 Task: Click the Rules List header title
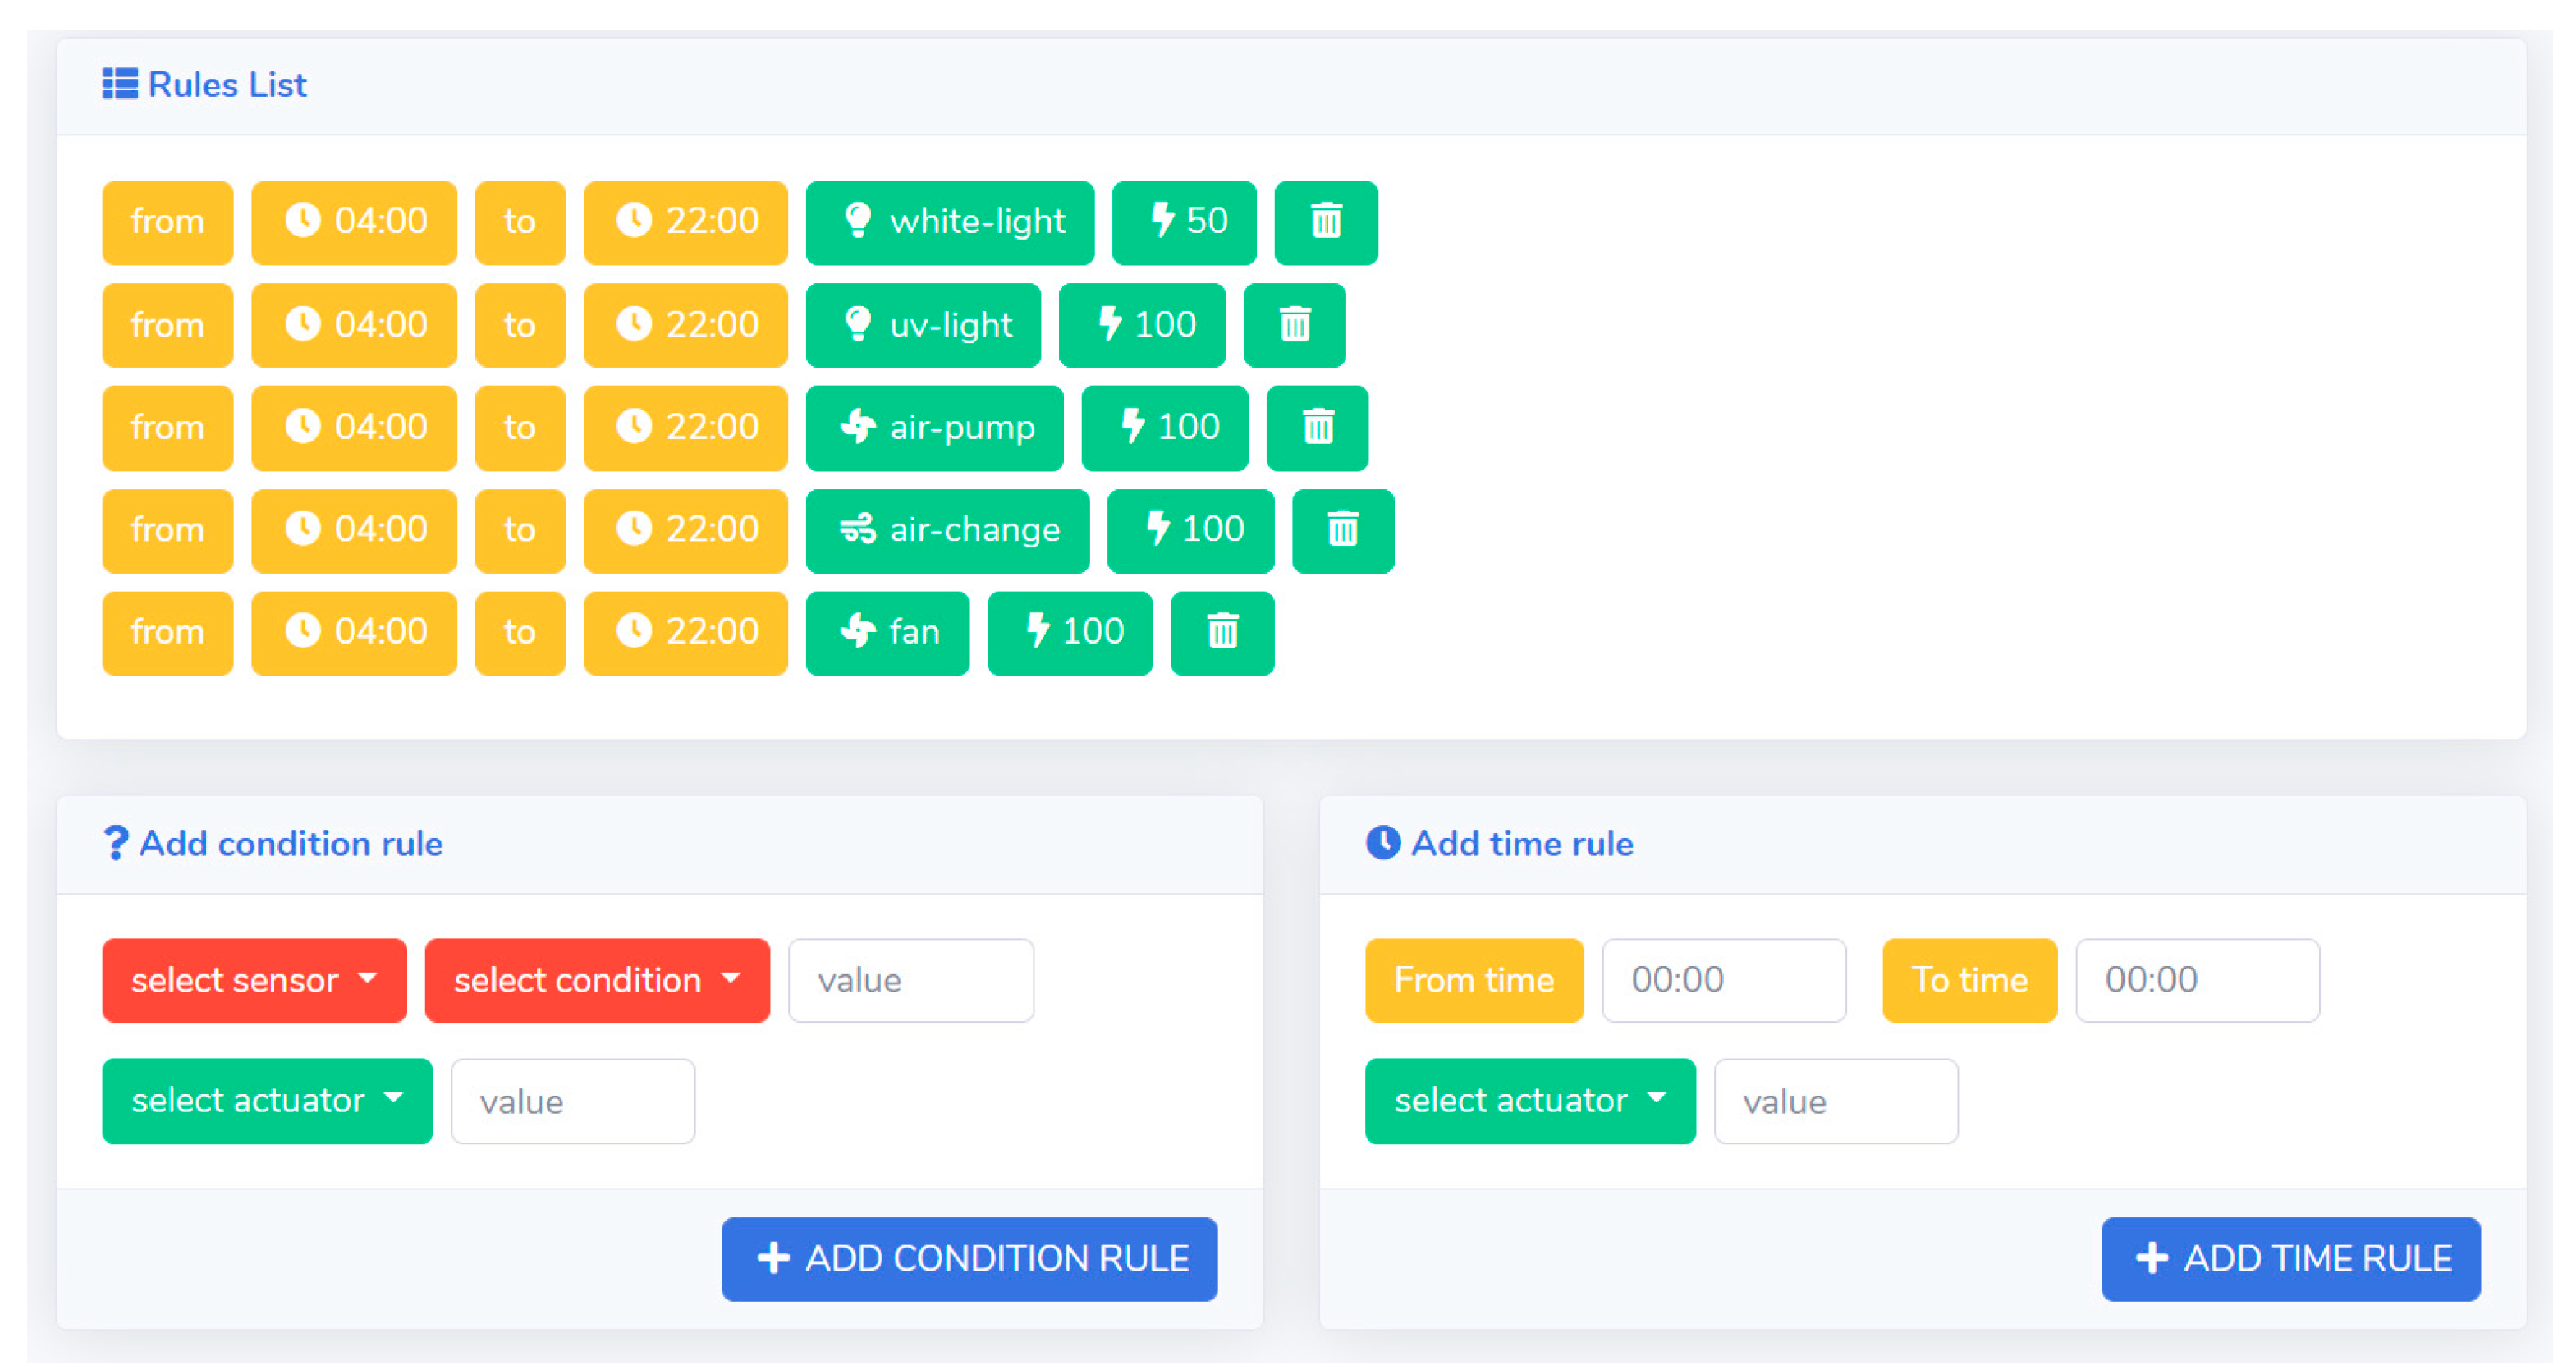pos(226,85)
